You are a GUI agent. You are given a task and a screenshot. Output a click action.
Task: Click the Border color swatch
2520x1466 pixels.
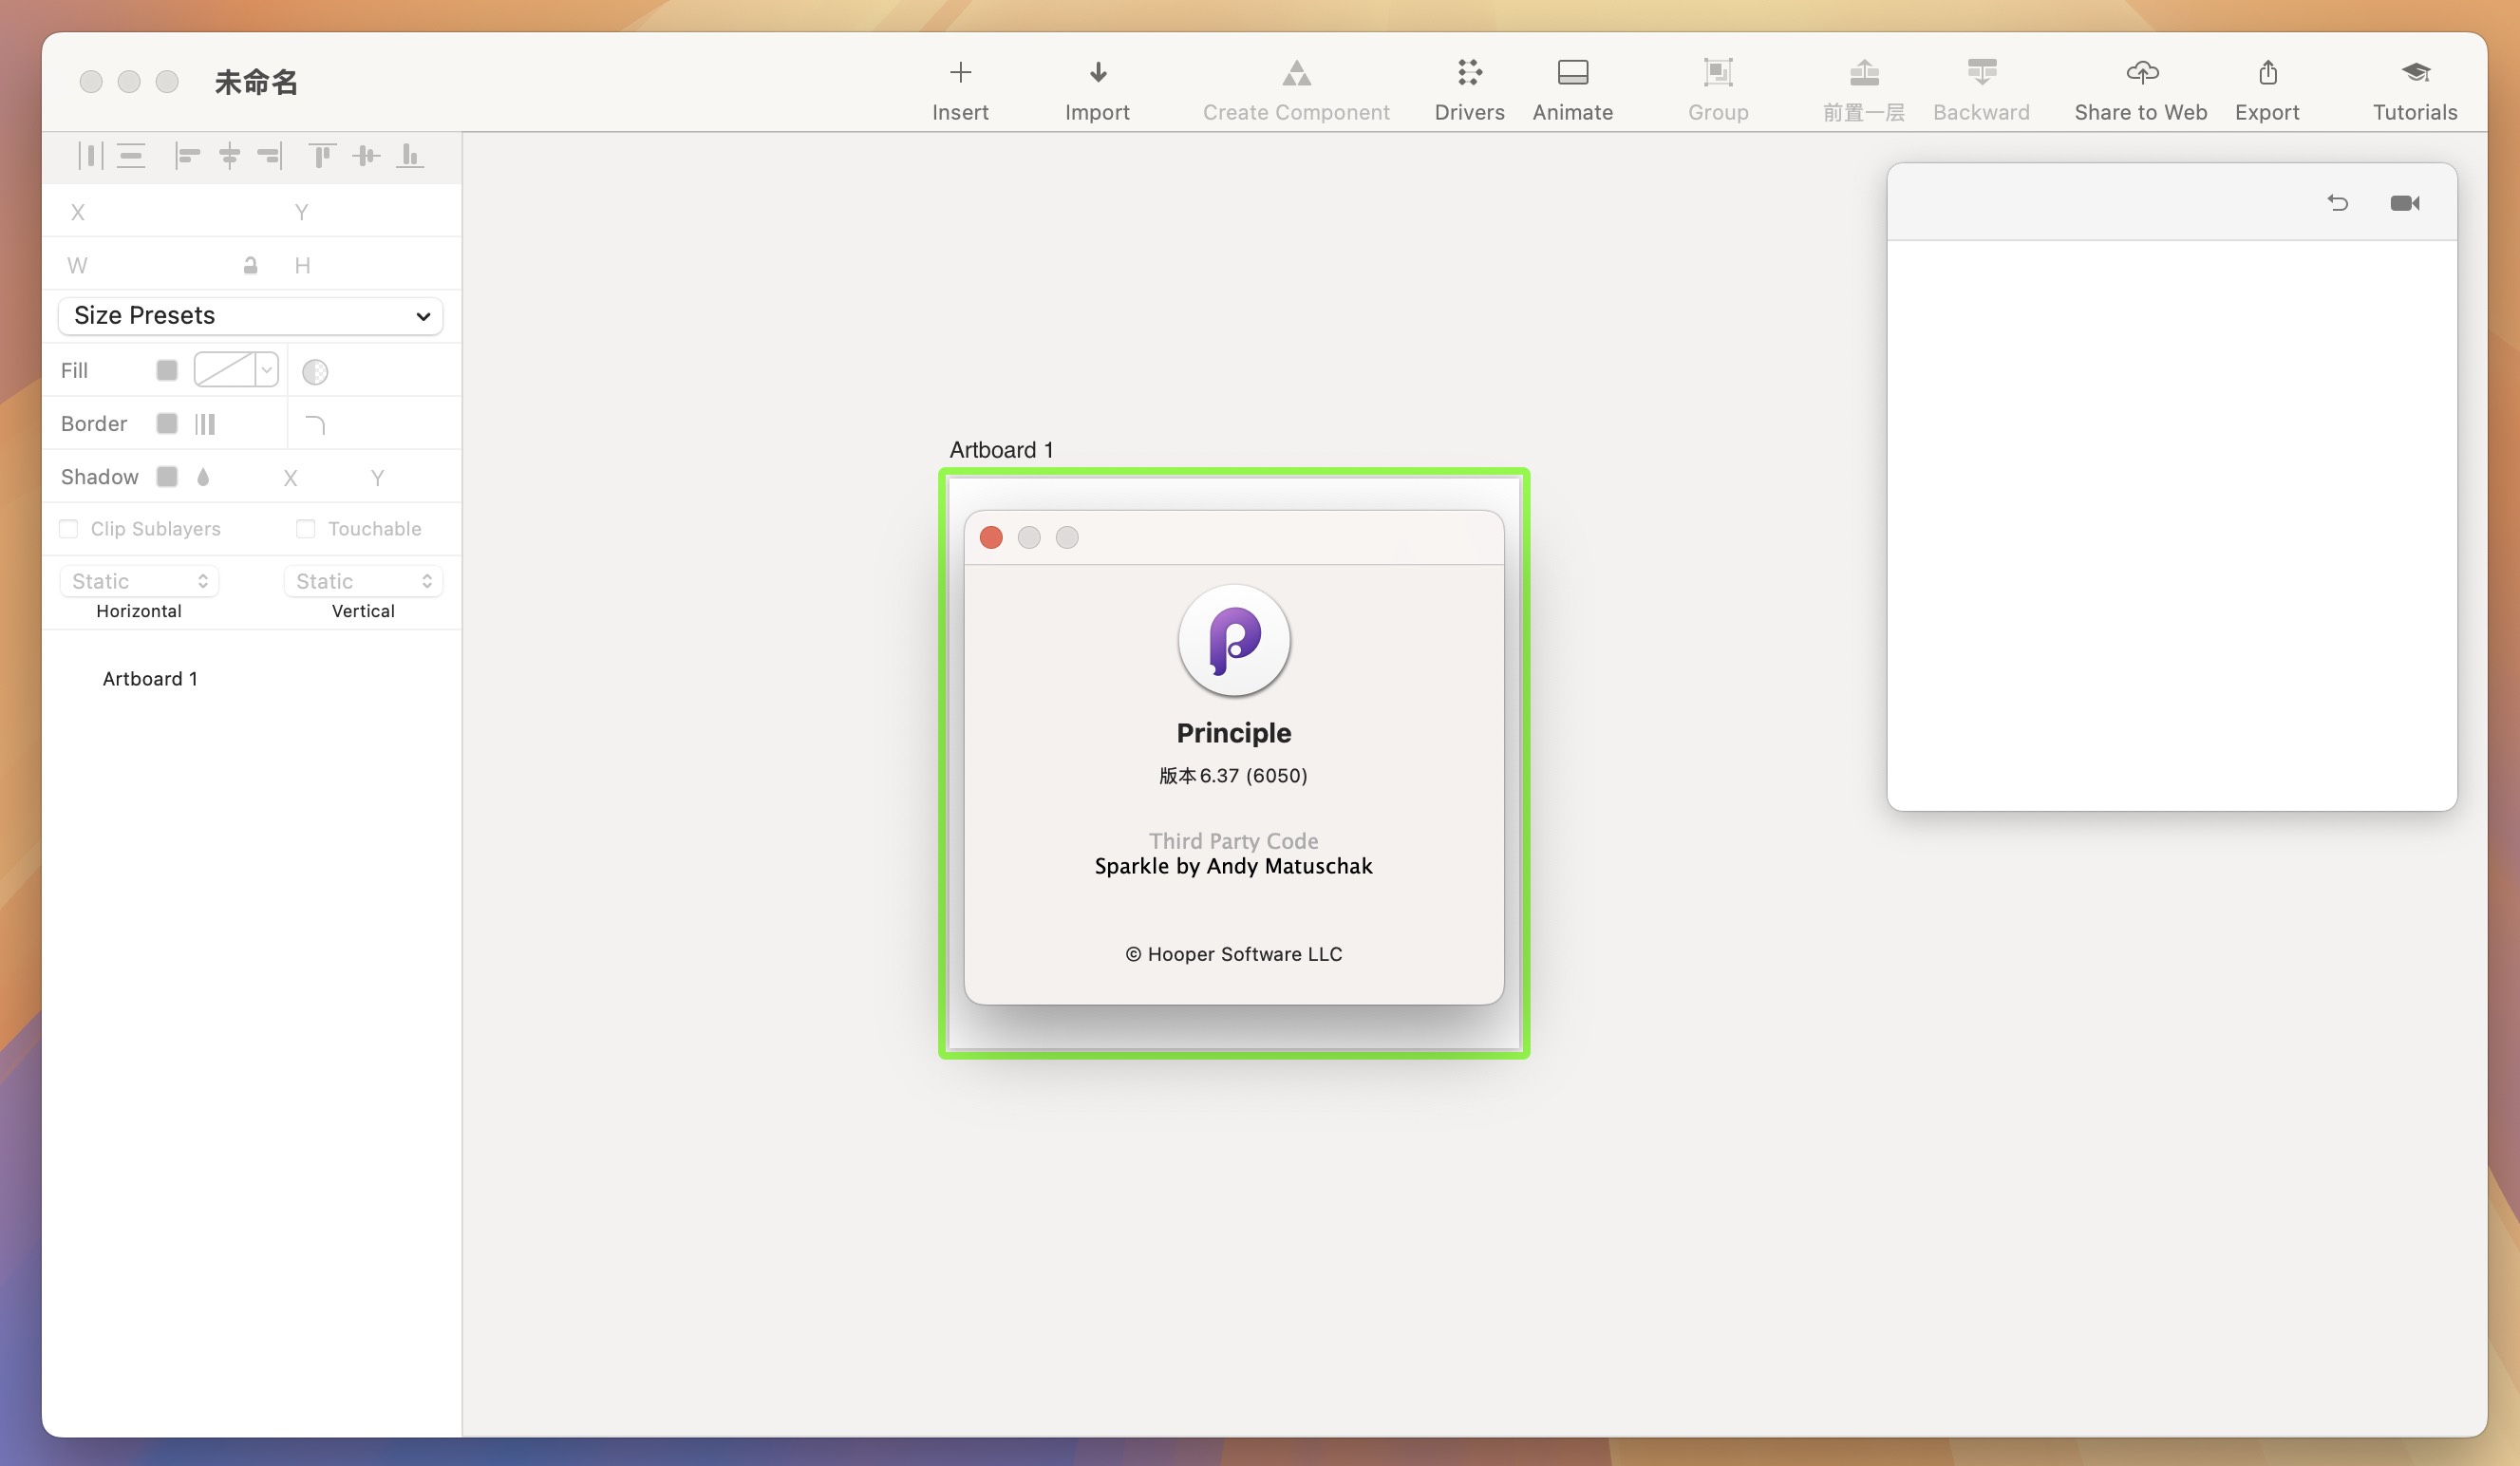point(167,423)
